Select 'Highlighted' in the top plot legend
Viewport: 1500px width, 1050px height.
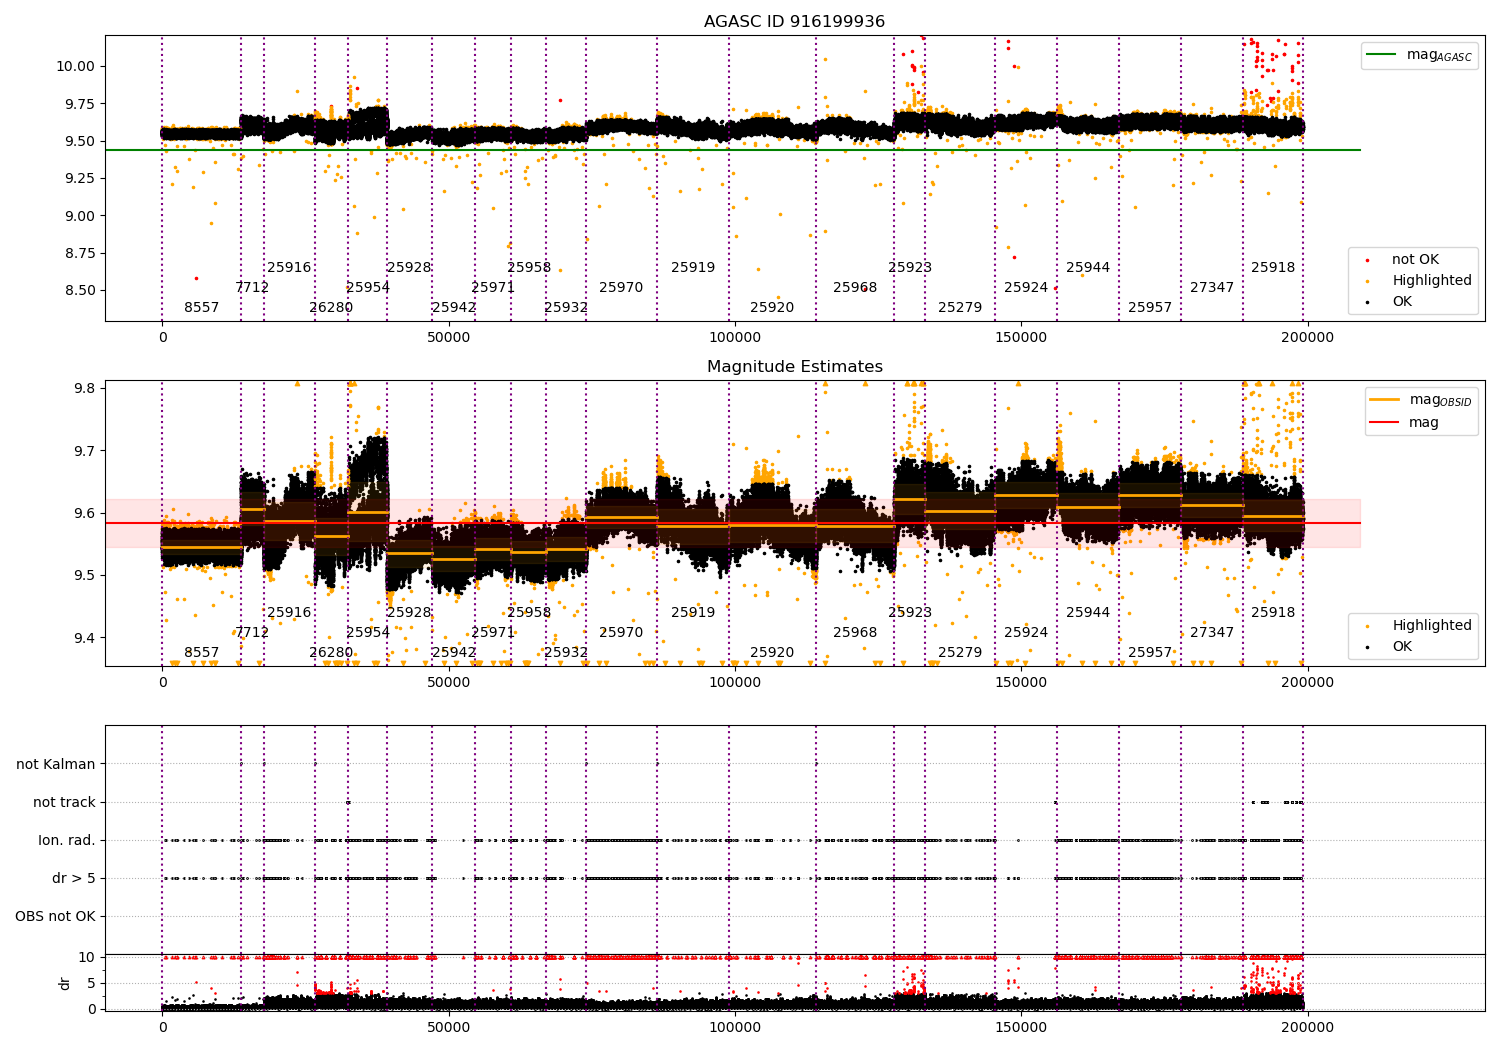pos(1432,281)
